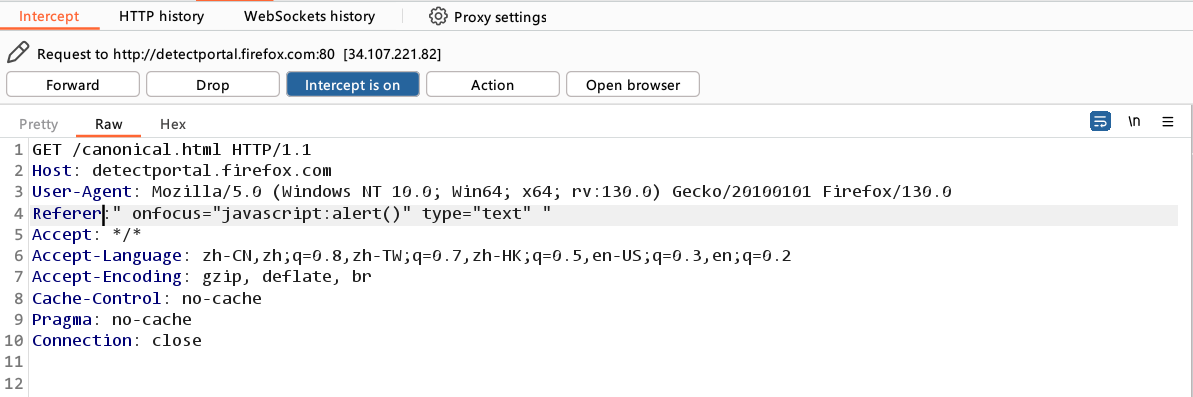Image resolution: width=1193 pixels, height=397 pixels.
Task: Open the Action dropdown menu
Action: point(492,84)
